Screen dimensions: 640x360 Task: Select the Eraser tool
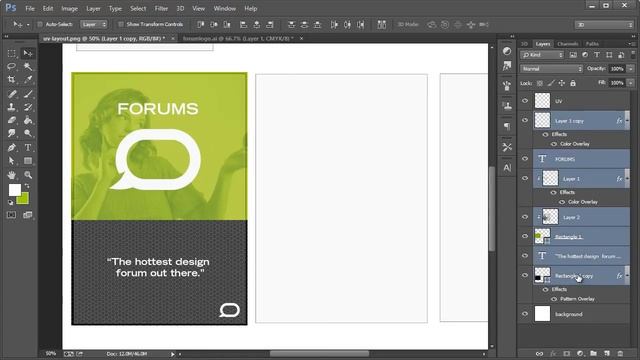[x=11, y=120]
